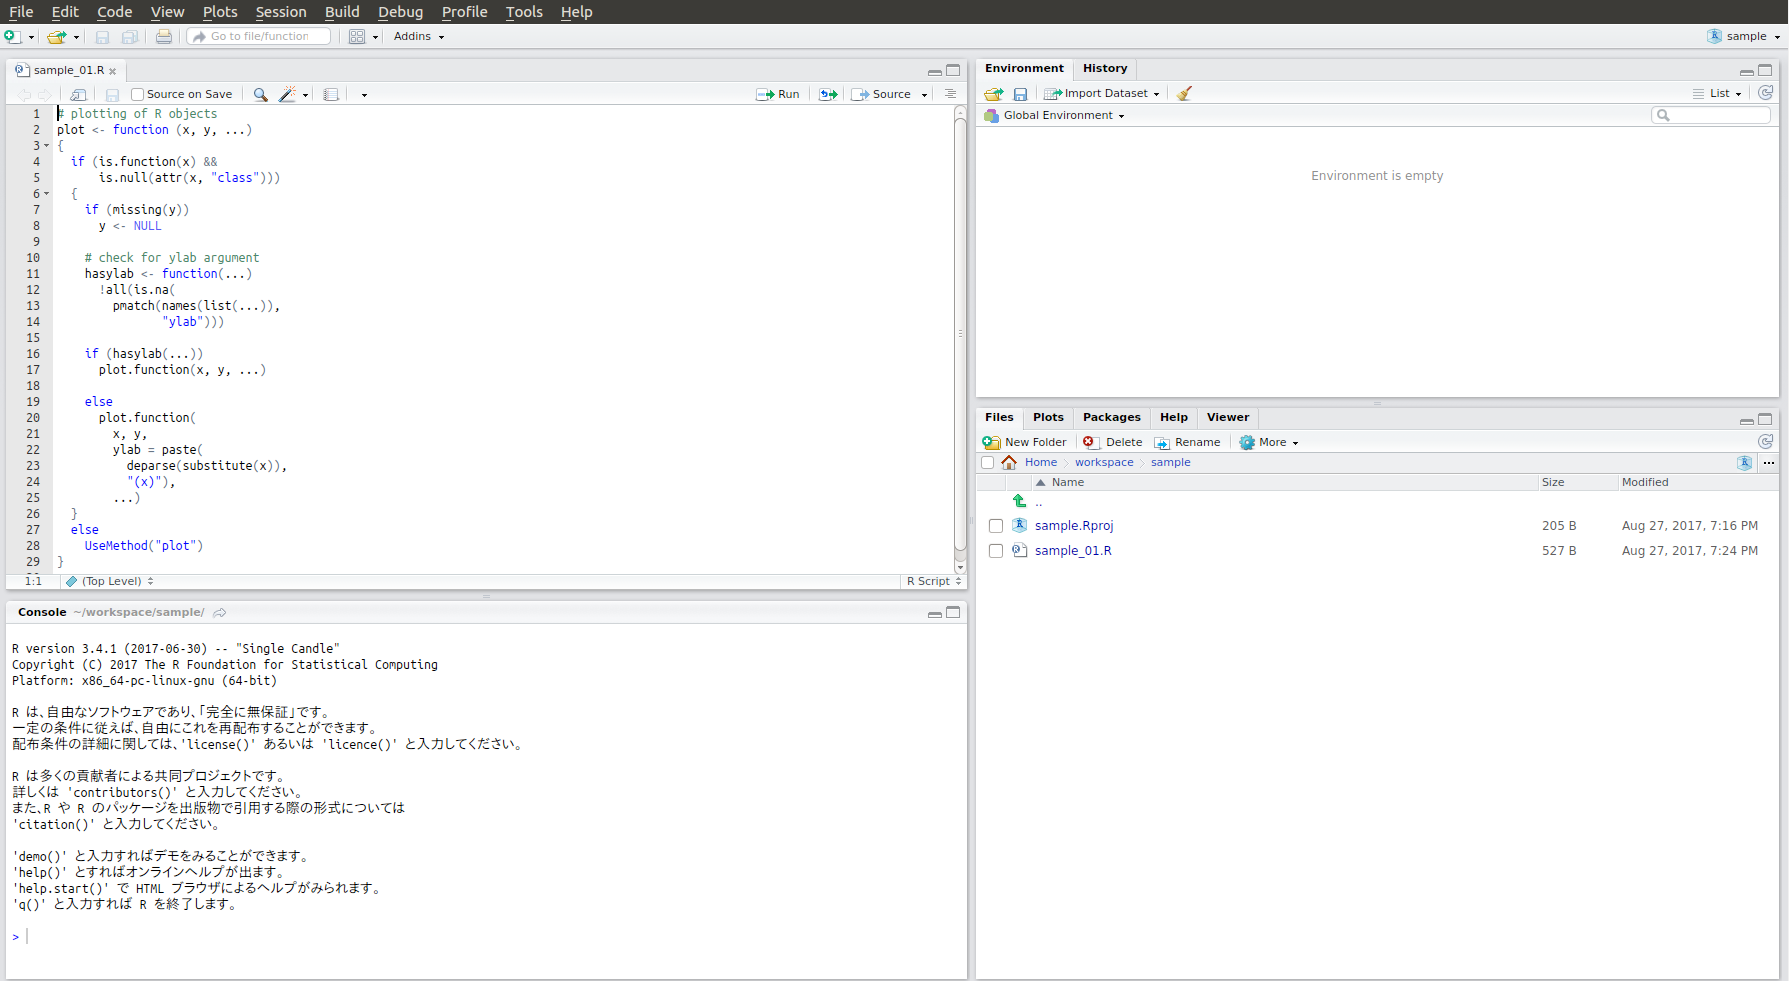Viewport: 1789px width, 981px height.
Task: Click the Show document outline icon
Action: (950, 94)
